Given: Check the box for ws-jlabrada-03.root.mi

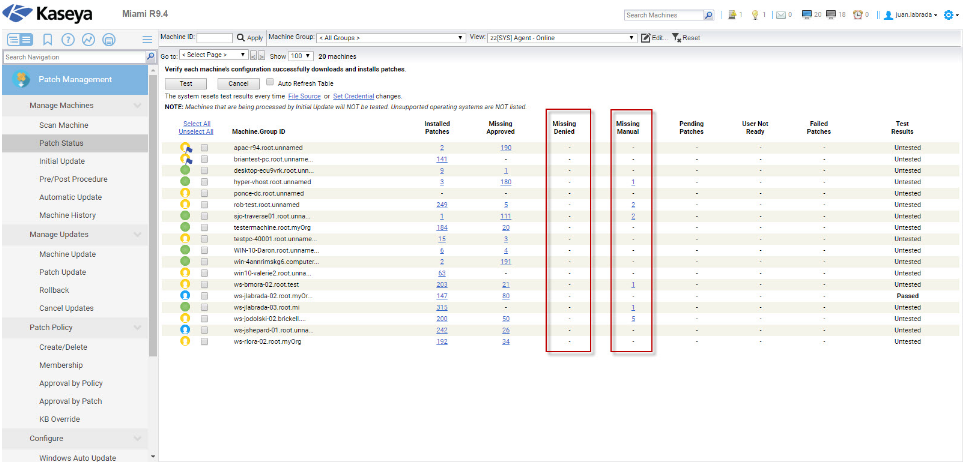Looking at the screenshot, I should pyautogui.click(x=205, y=307).
